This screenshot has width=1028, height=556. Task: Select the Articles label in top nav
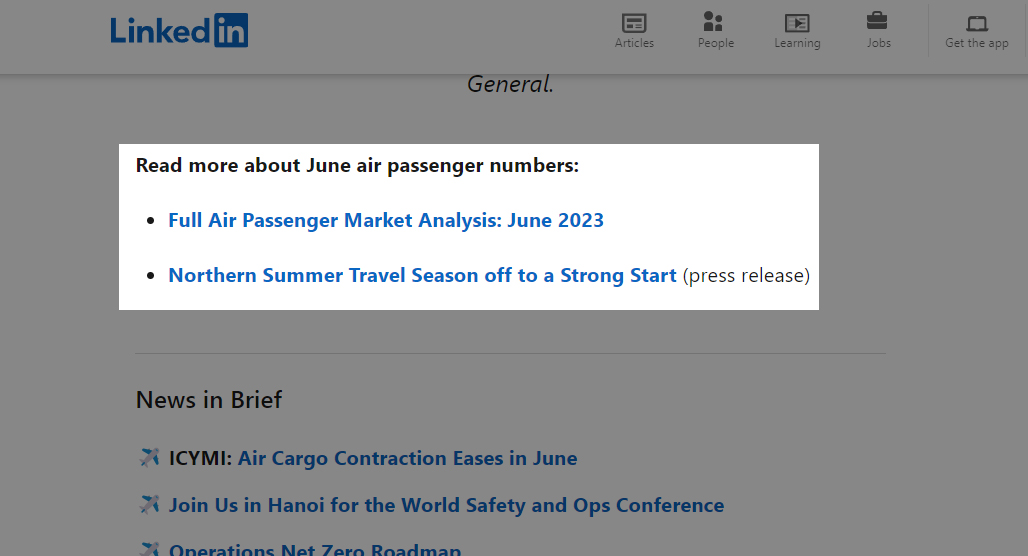[634, 43]
